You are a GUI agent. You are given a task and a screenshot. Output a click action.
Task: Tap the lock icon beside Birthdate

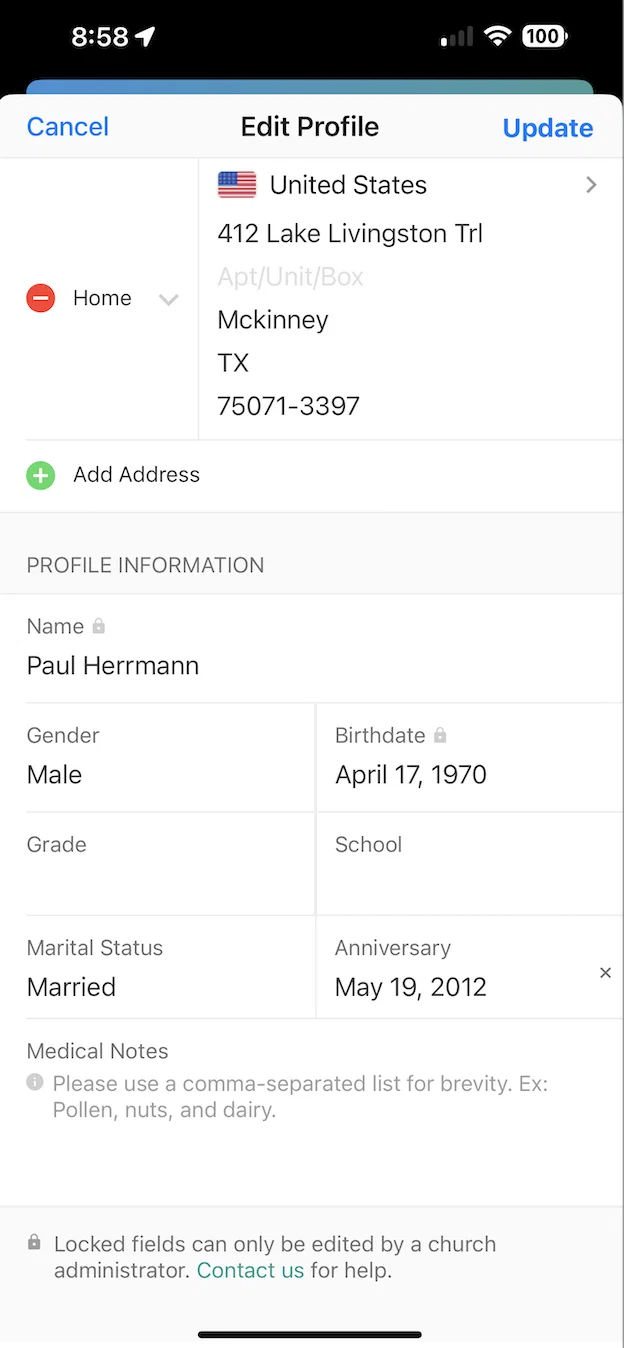coord(440,735)
